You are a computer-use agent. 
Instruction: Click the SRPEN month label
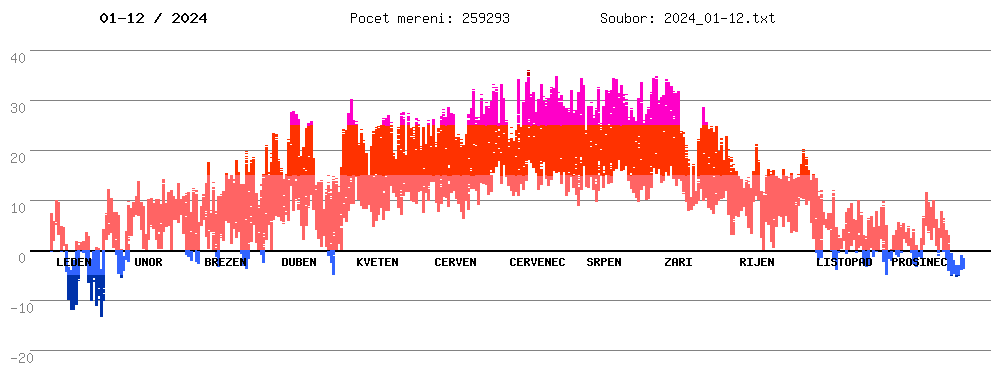click(x=604, y=262)
